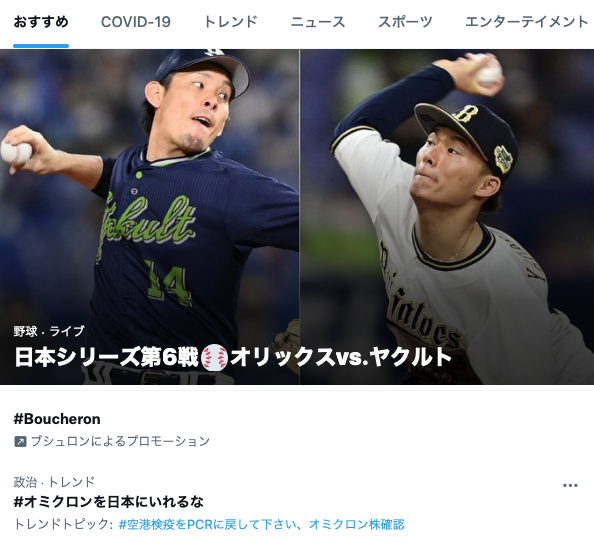
Task: Click ブシュロンによるプロモーション text
Action: (120, 441)
